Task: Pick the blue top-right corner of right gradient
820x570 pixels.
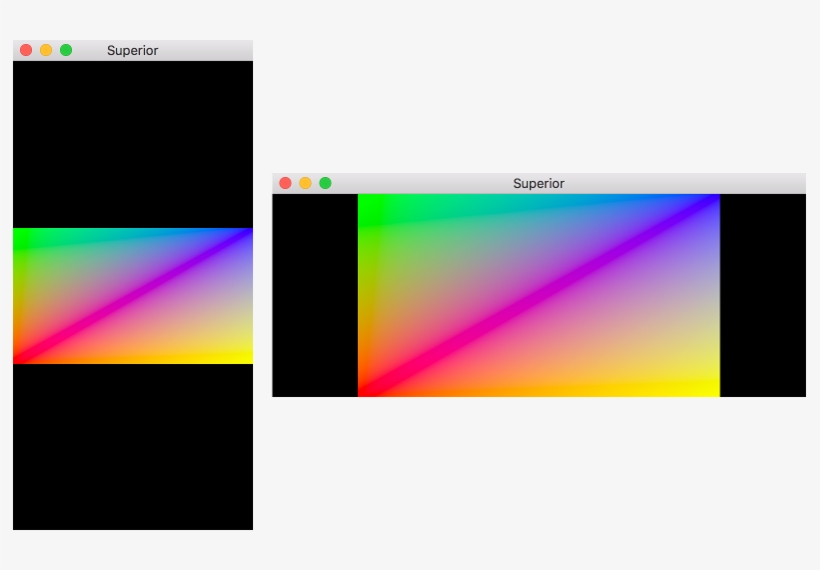Action: [711, 202]
